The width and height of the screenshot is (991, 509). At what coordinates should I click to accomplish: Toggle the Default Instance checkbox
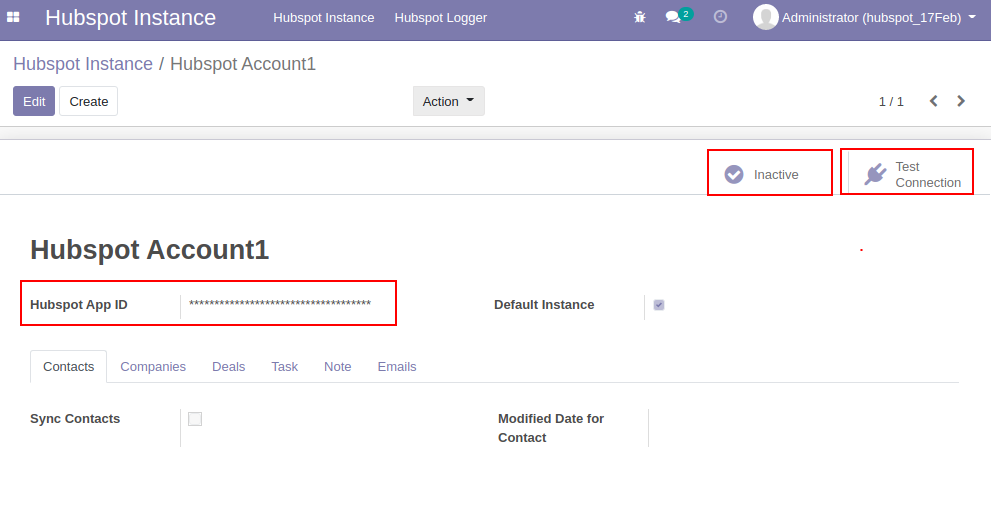click(659, 305)
